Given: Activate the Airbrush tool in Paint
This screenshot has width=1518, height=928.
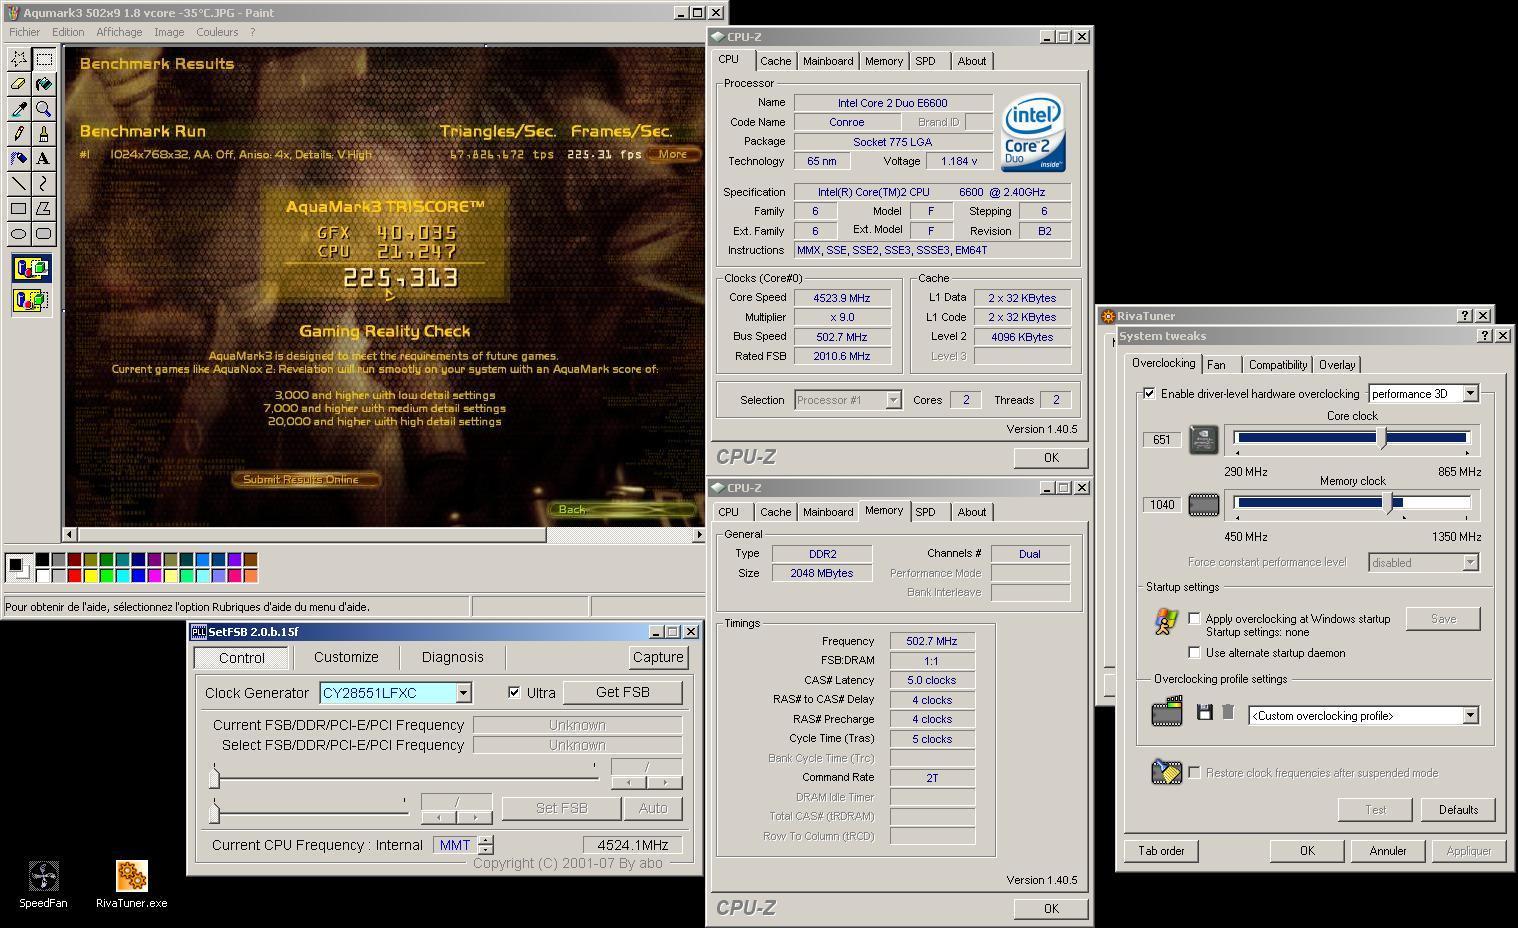Looking at the screenshot, I should point(19,159).
